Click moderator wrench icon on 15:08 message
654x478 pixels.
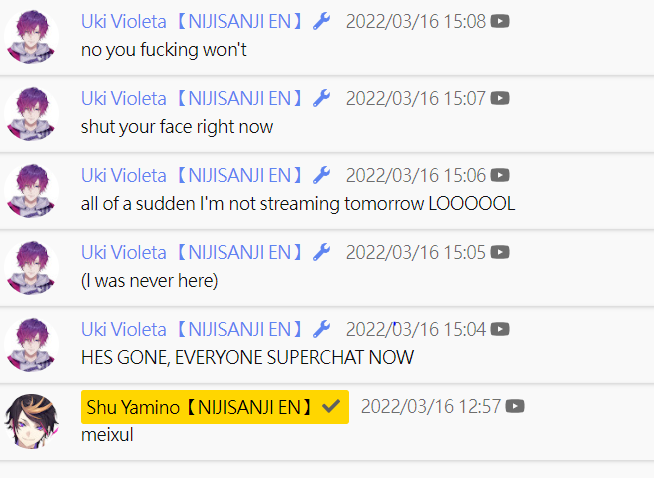(x=321, y=21)
